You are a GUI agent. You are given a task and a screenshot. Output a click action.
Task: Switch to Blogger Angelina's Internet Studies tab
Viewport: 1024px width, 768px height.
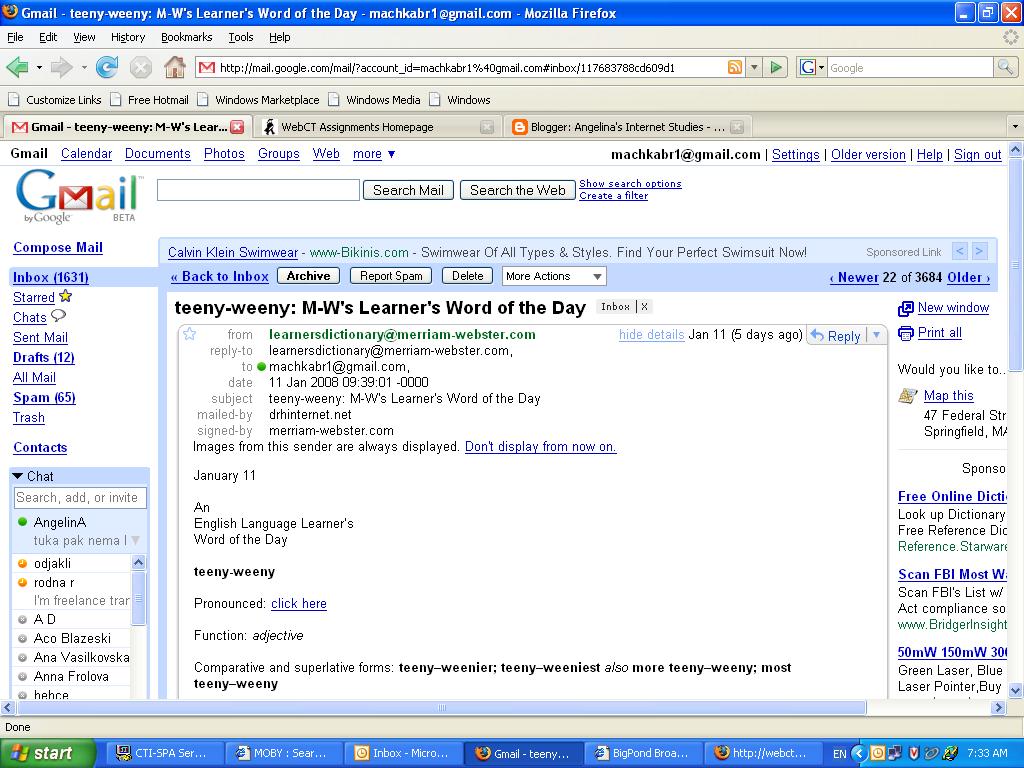(x=628, y=127)
